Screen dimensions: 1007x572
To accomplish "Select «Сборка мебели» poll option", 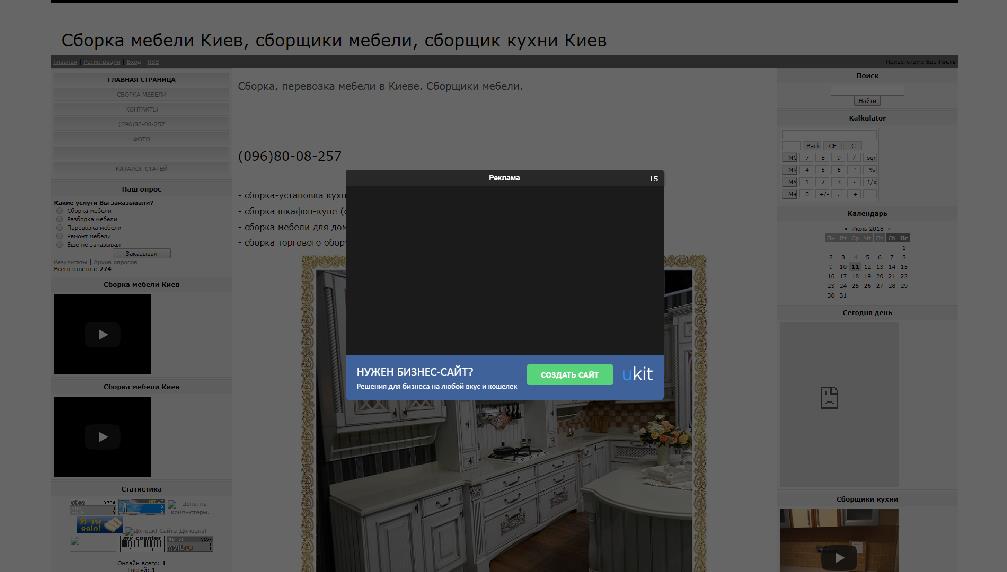I will click(x=60, y=211).
